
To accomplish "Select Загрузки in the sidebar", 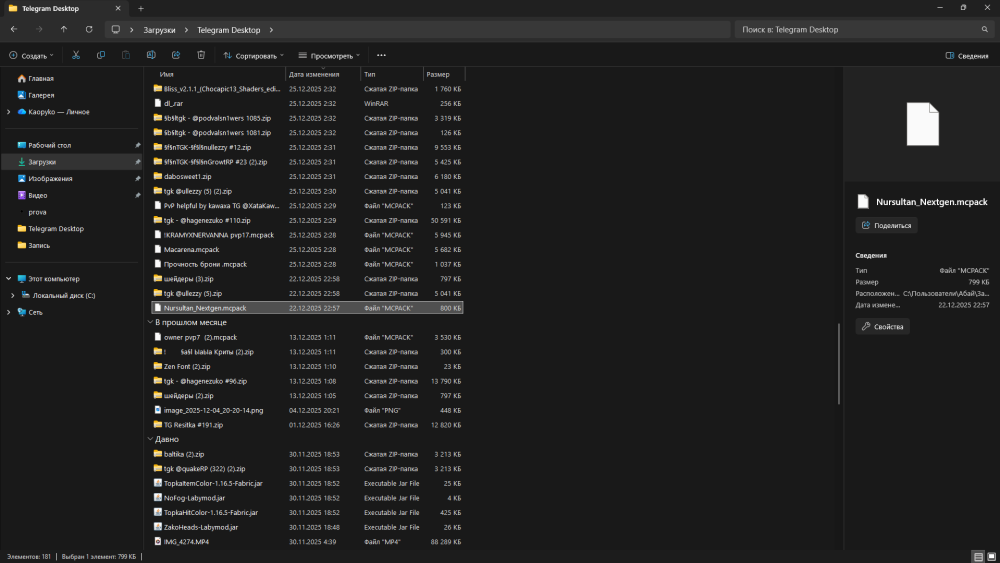I will [x=71, y=162].
